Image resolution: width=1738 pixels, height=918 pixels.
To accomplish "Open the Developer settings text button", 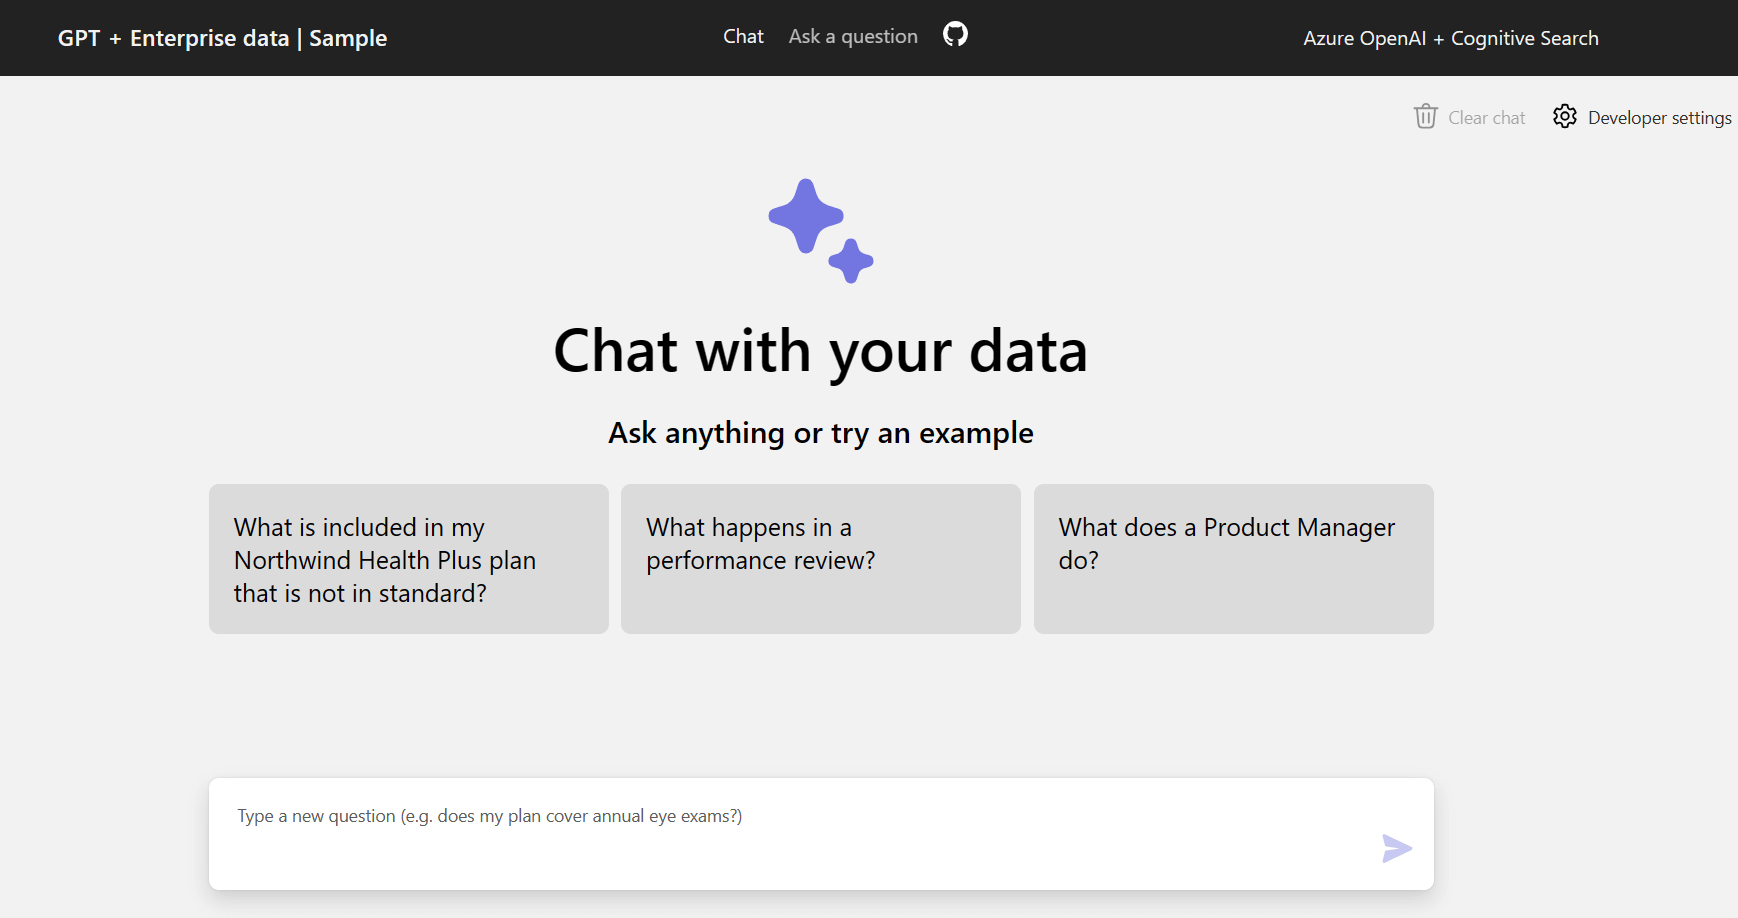I will [1659, 118].
